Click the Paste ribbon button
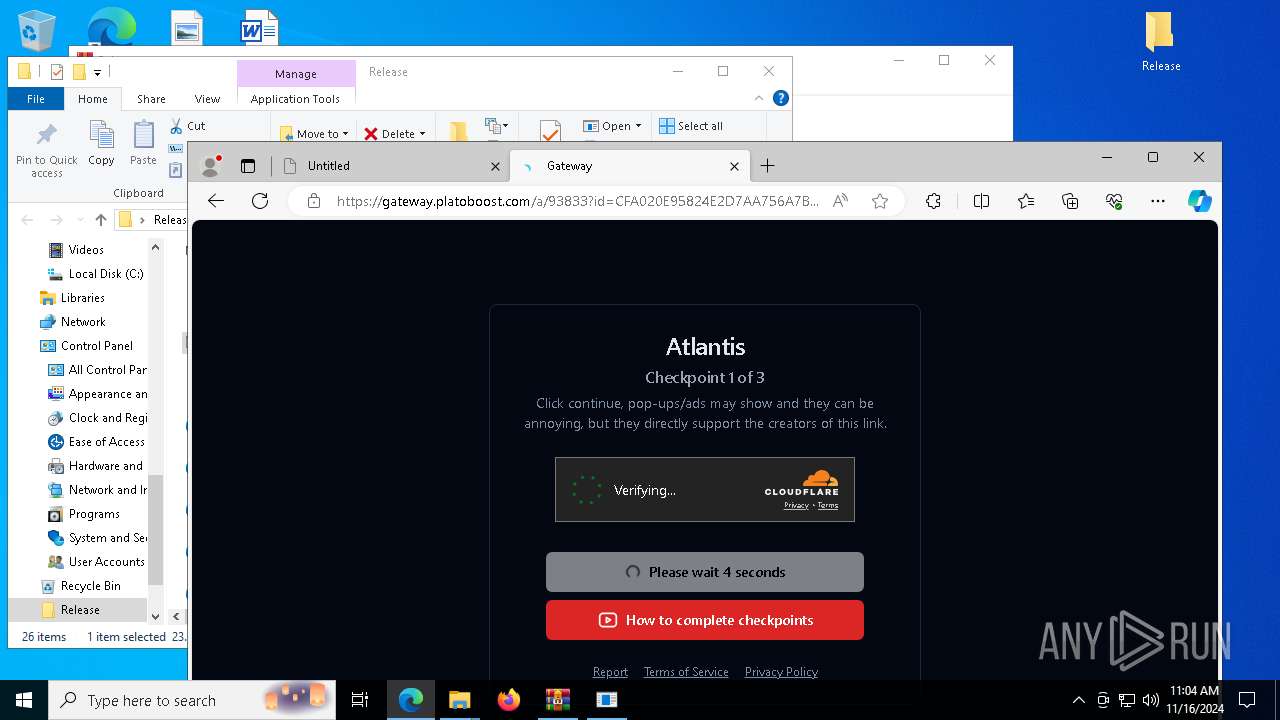This screenshot has height=720, width=1280. point(143,143)
